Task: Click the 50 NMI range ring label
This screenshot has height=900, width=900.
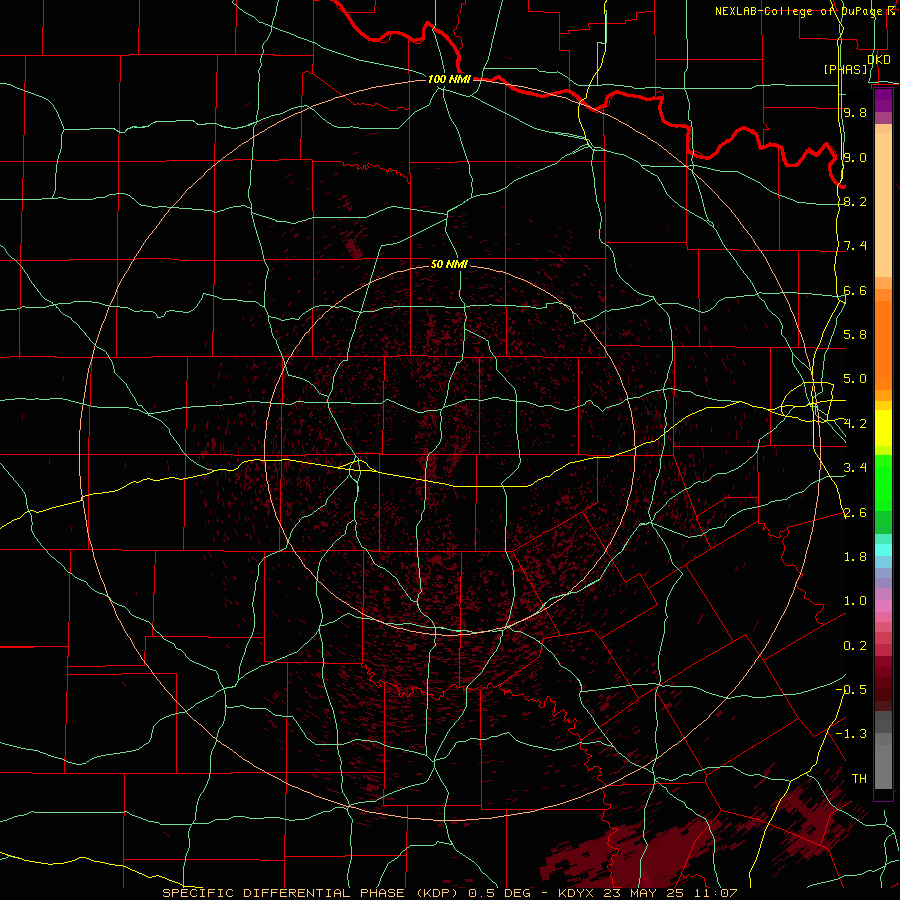Action: (x=449, y=264)
